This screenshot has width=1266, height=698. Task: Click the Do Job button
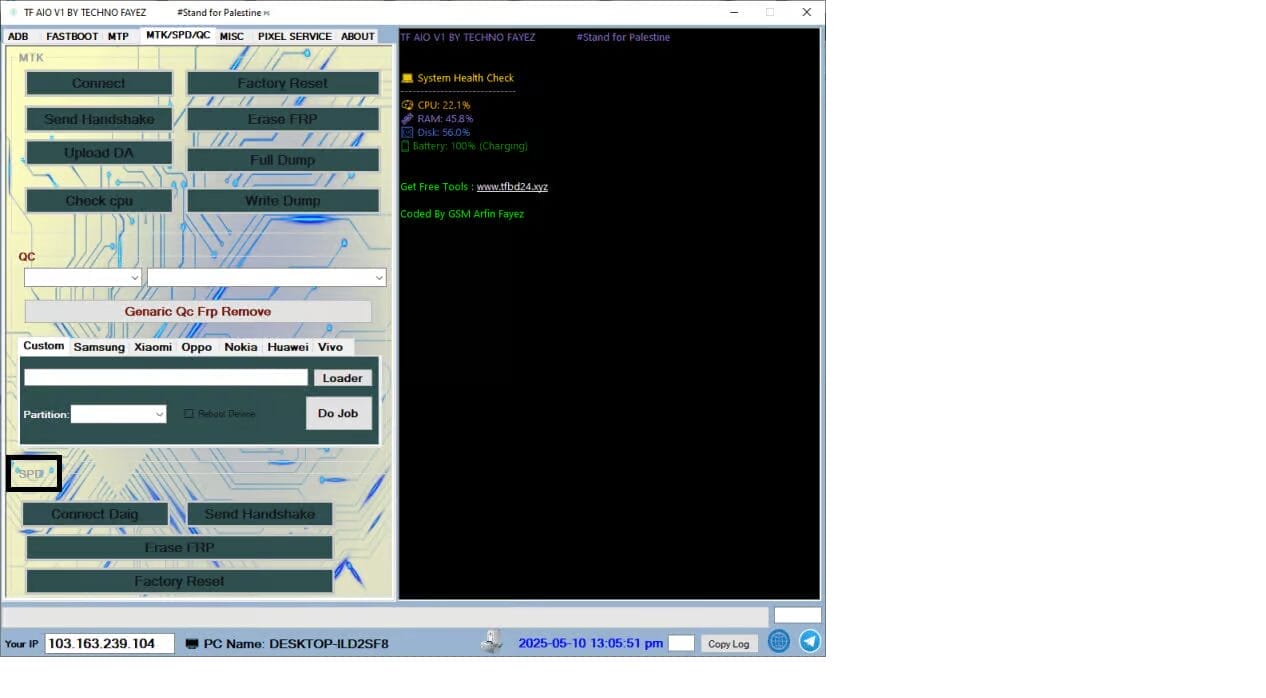pos(338,413)
